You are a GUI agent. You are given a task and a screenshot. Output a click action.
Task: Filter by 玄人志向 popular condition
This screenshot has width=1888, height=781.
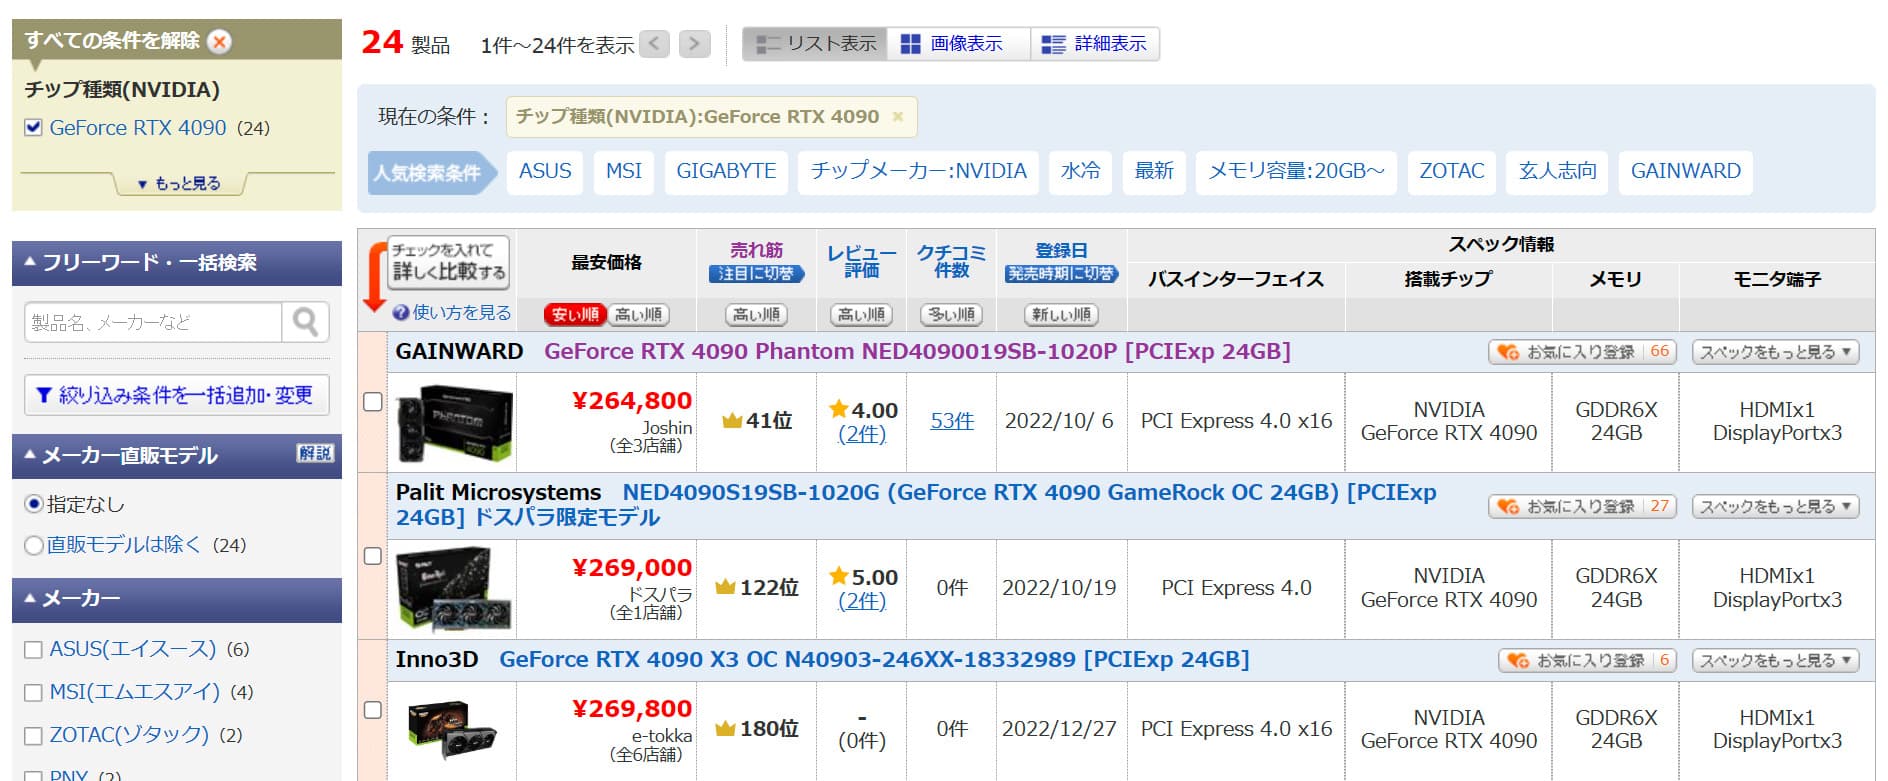pos(1558,172)
